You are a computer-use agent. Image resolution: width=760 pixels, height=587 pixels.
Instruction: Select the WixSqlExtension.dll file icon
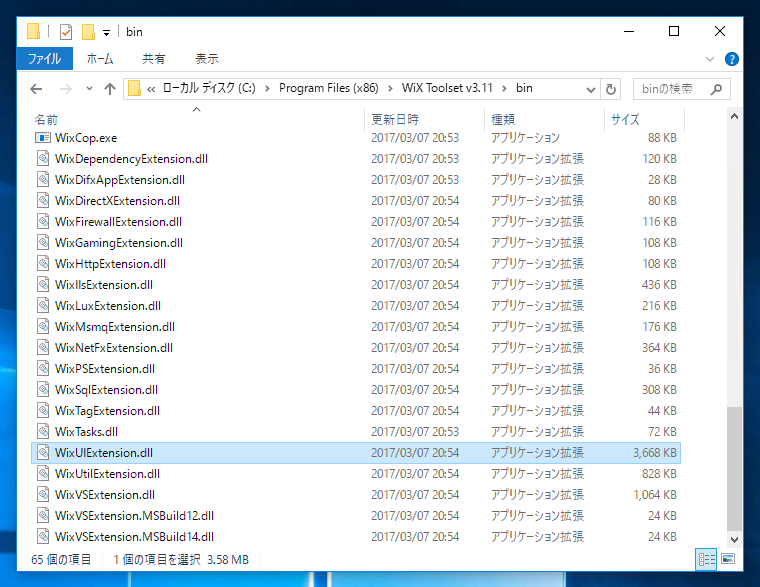coord(43,390)
